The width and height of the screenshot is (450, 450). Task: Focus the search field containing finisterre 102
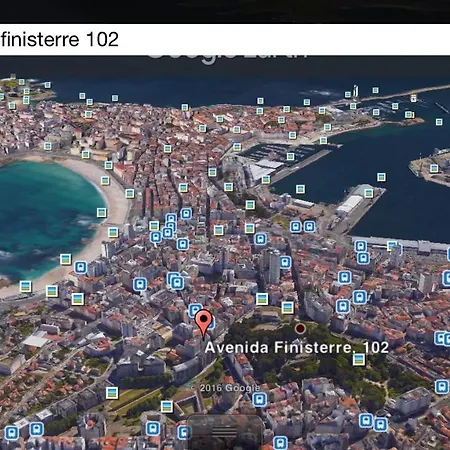coord(225,39)
